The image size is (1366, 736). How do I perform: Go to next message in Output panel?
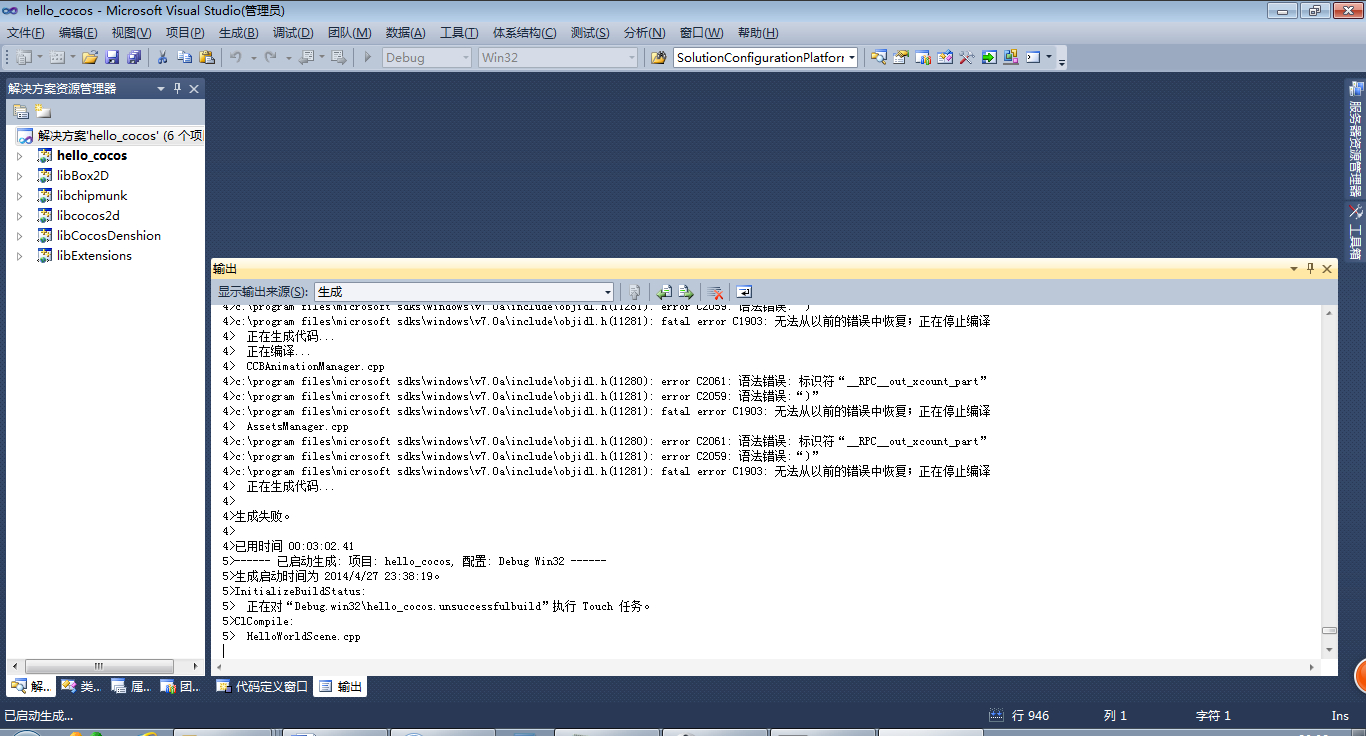[x=686, y=292]
